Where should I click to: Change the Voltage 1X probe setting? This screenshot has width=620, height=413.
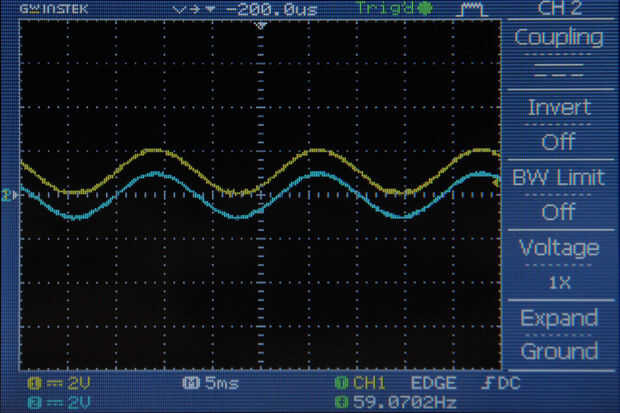tap(559, 265)
